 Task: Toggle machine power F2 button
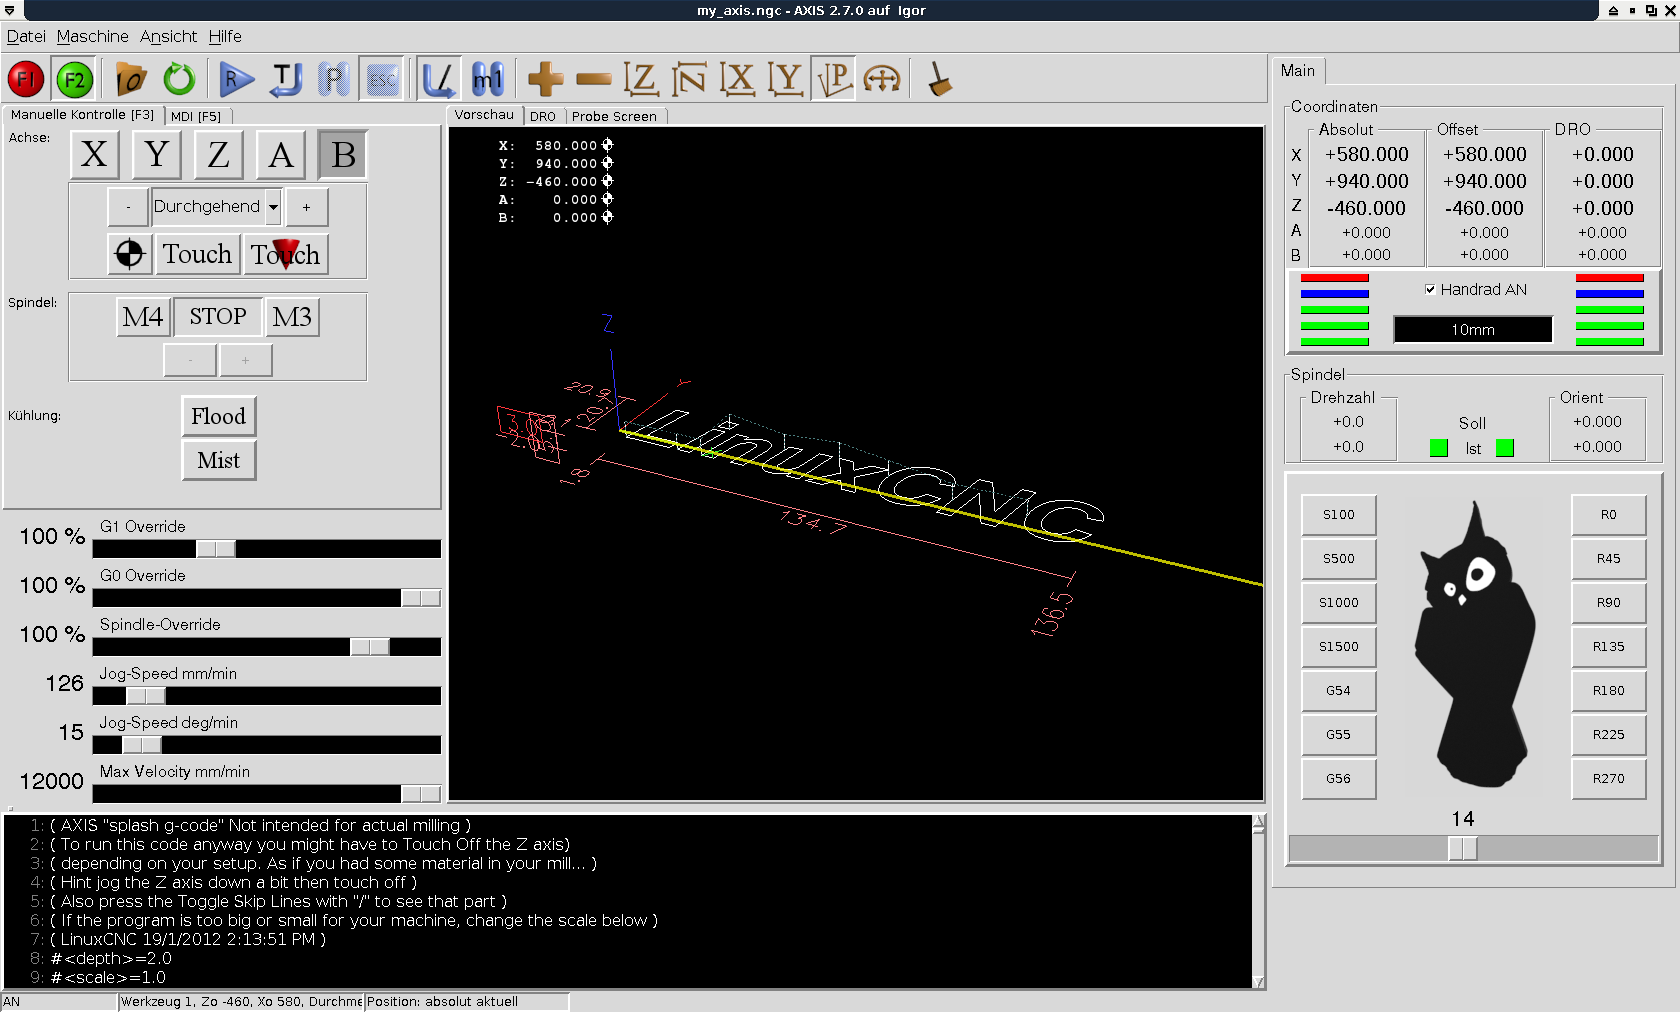pos(74,79)
